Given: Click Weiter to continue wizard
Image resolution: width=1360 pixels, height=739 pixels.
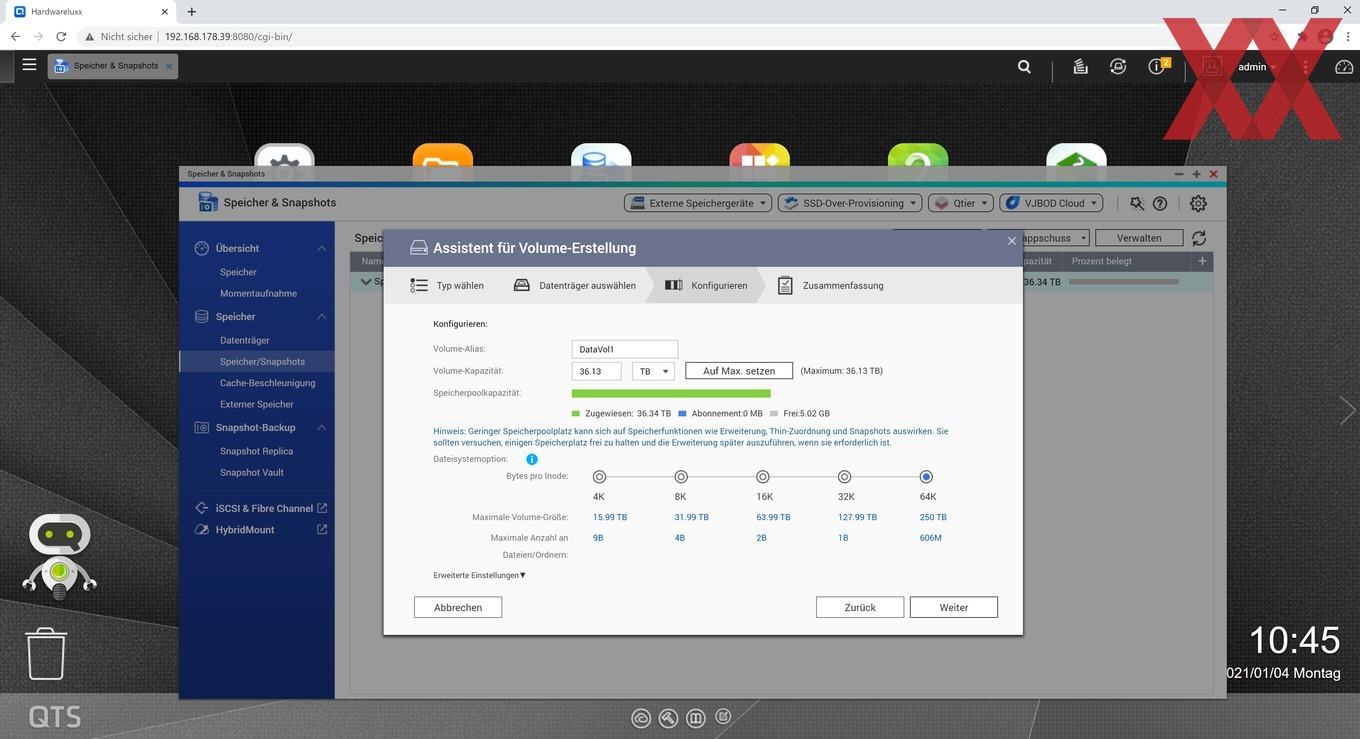Looking at the screenshot, I should pyautogui.click(x=954, y=607).
